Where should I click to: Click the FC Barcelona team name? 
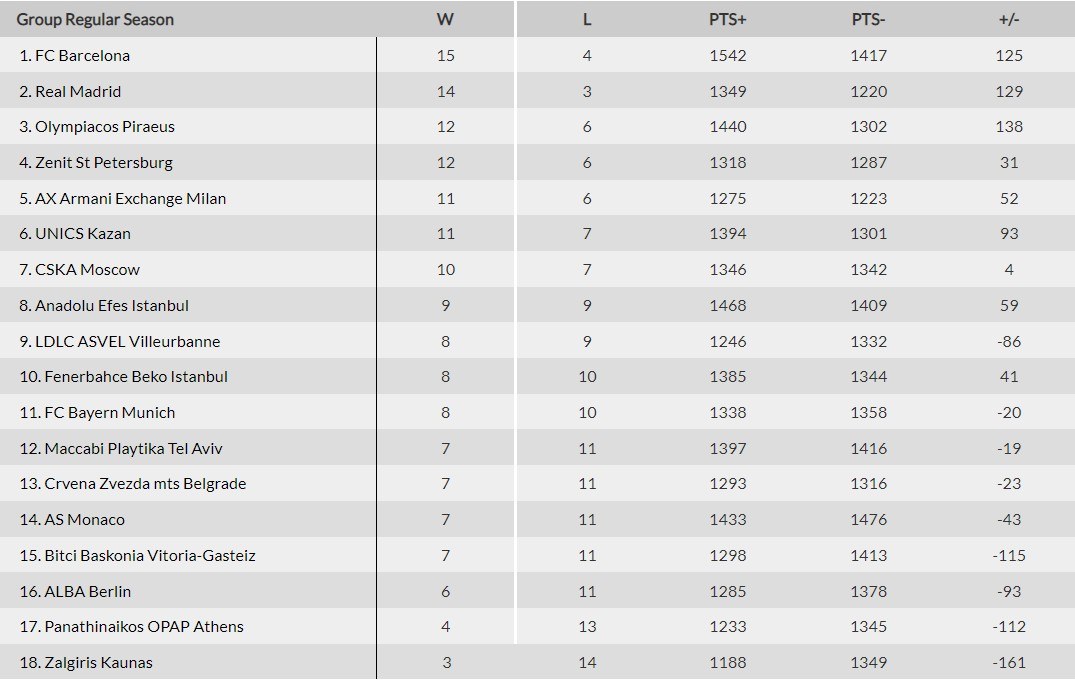[82, 56]
